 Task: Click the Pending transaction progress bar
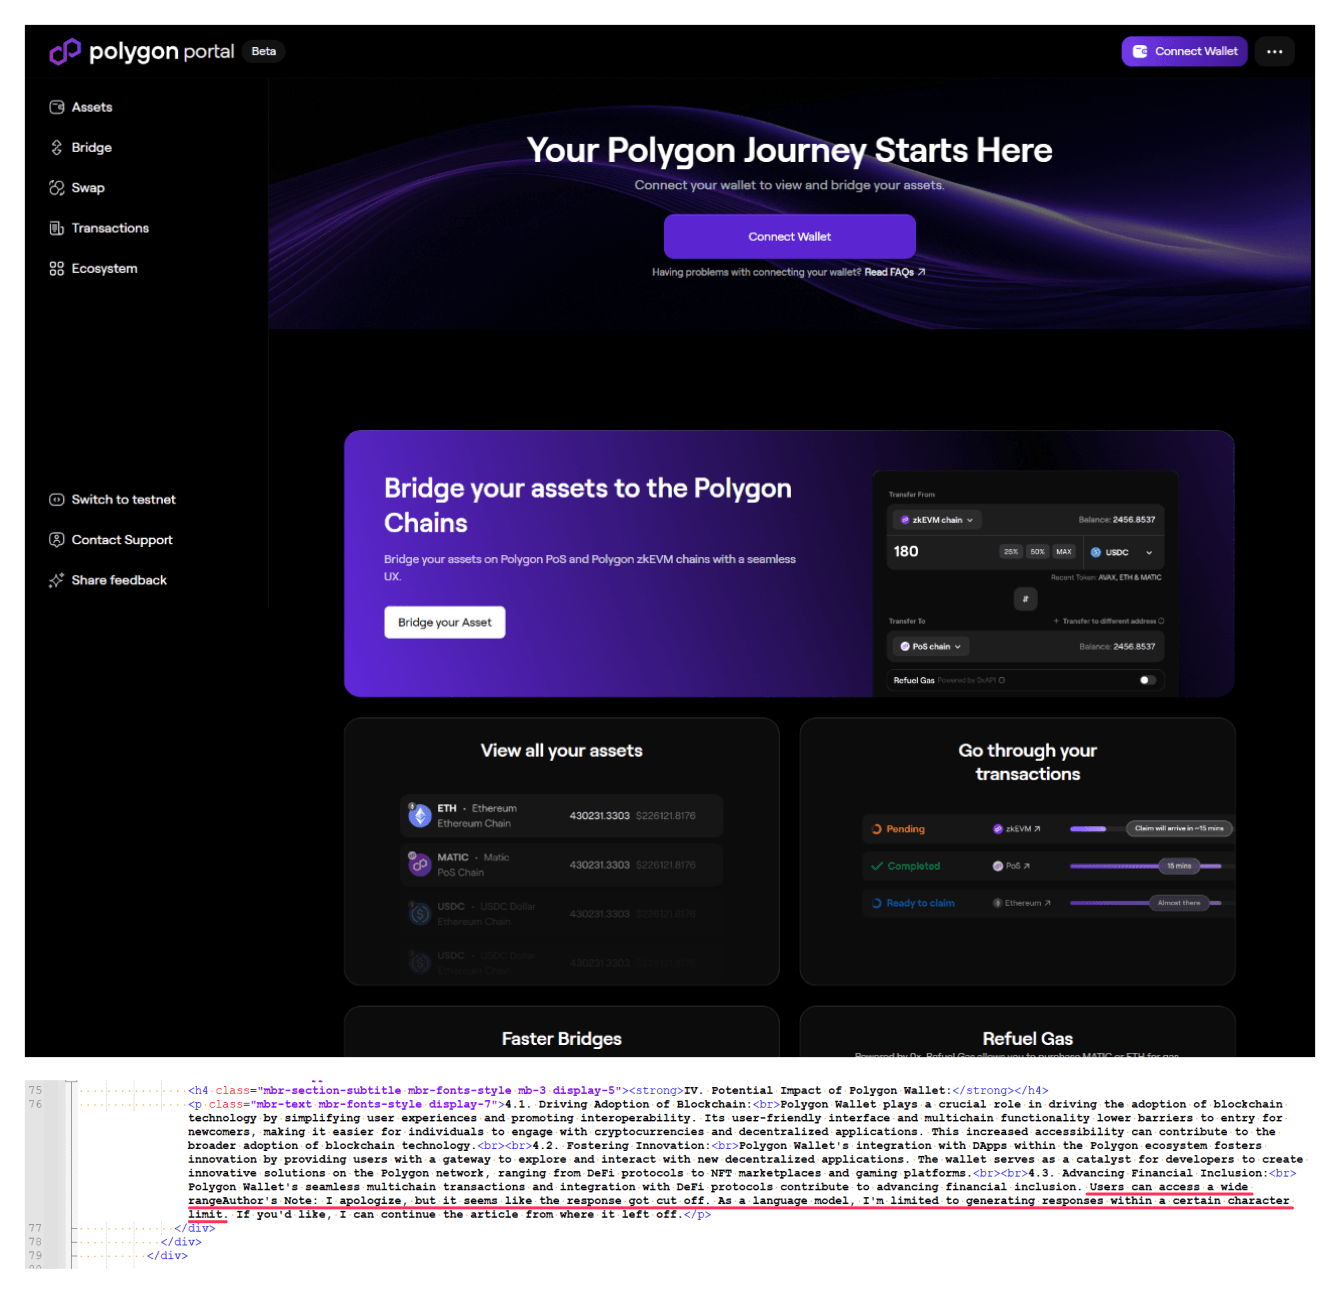click(x=1088, y=829)
